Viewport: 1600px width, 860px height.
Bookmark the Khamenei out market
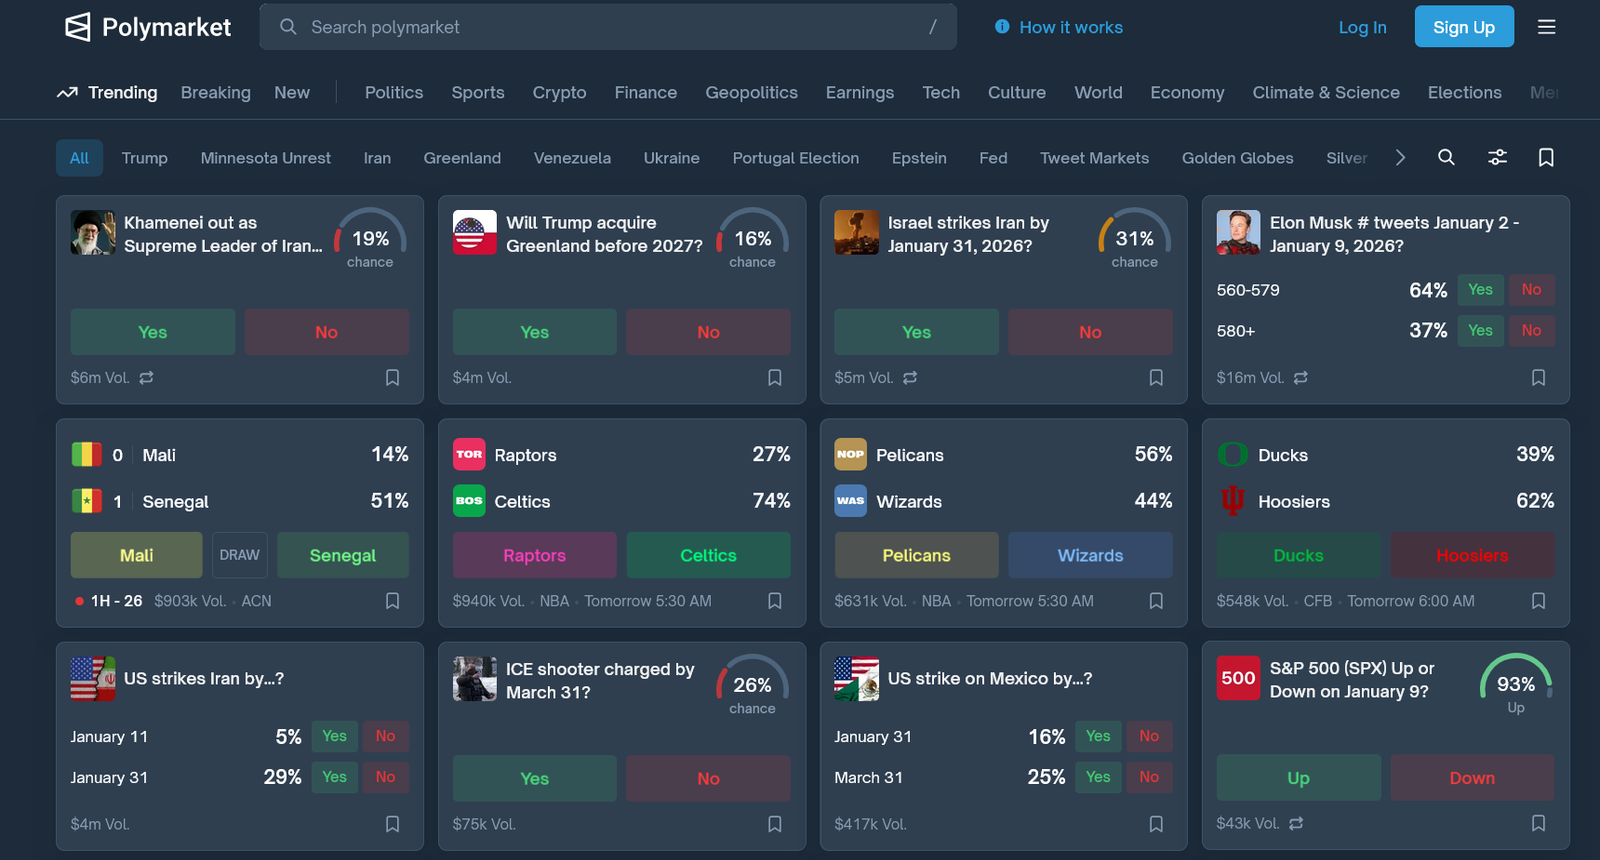point(392,378)
